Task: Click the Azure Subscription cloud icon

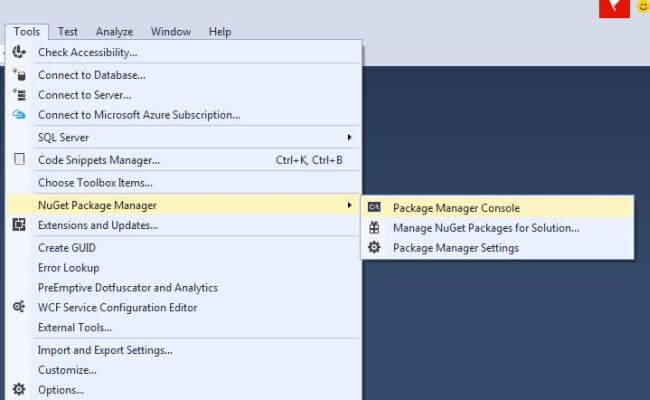Action: (x=19, y=115)
